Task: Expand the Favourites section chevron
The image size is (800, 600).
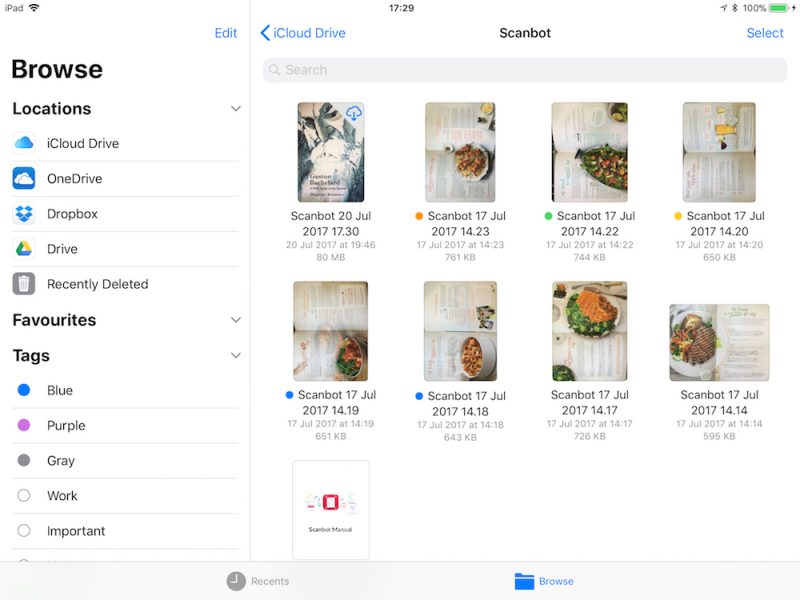Action: click(x=235, y=320)
